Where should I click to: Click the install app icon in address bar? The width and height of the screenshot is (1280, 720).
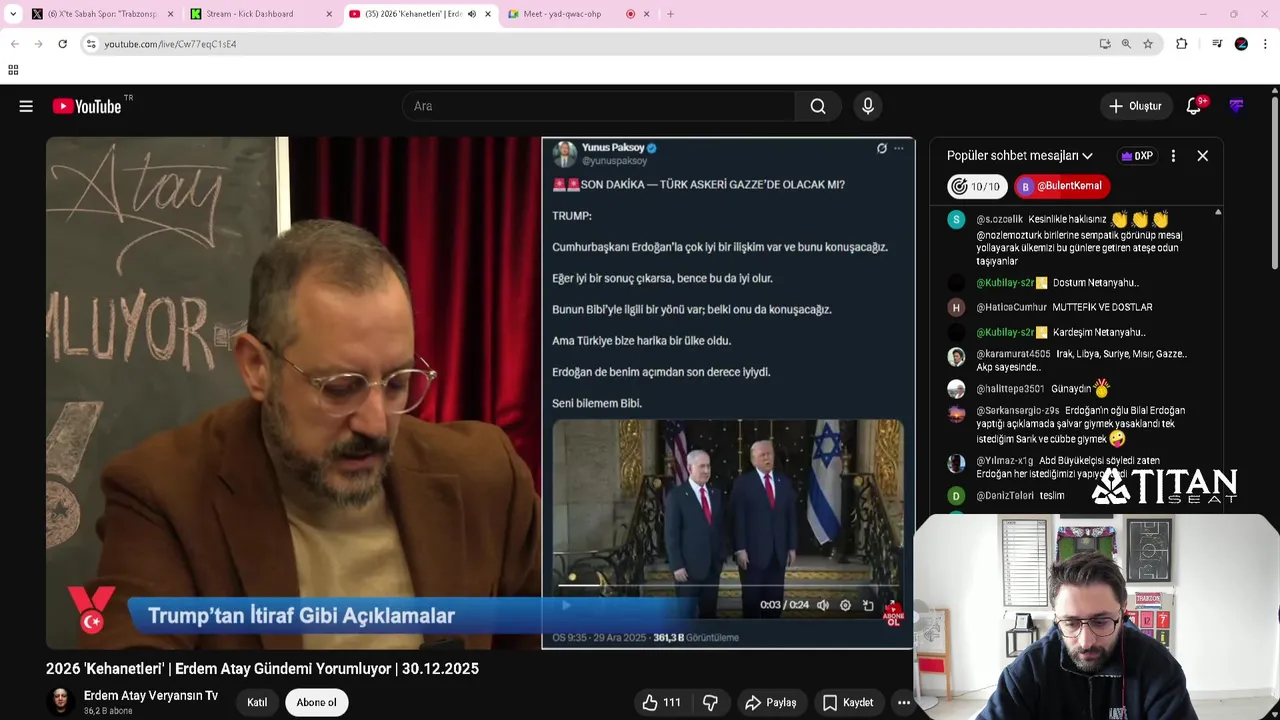click(x=1105, y=44)
